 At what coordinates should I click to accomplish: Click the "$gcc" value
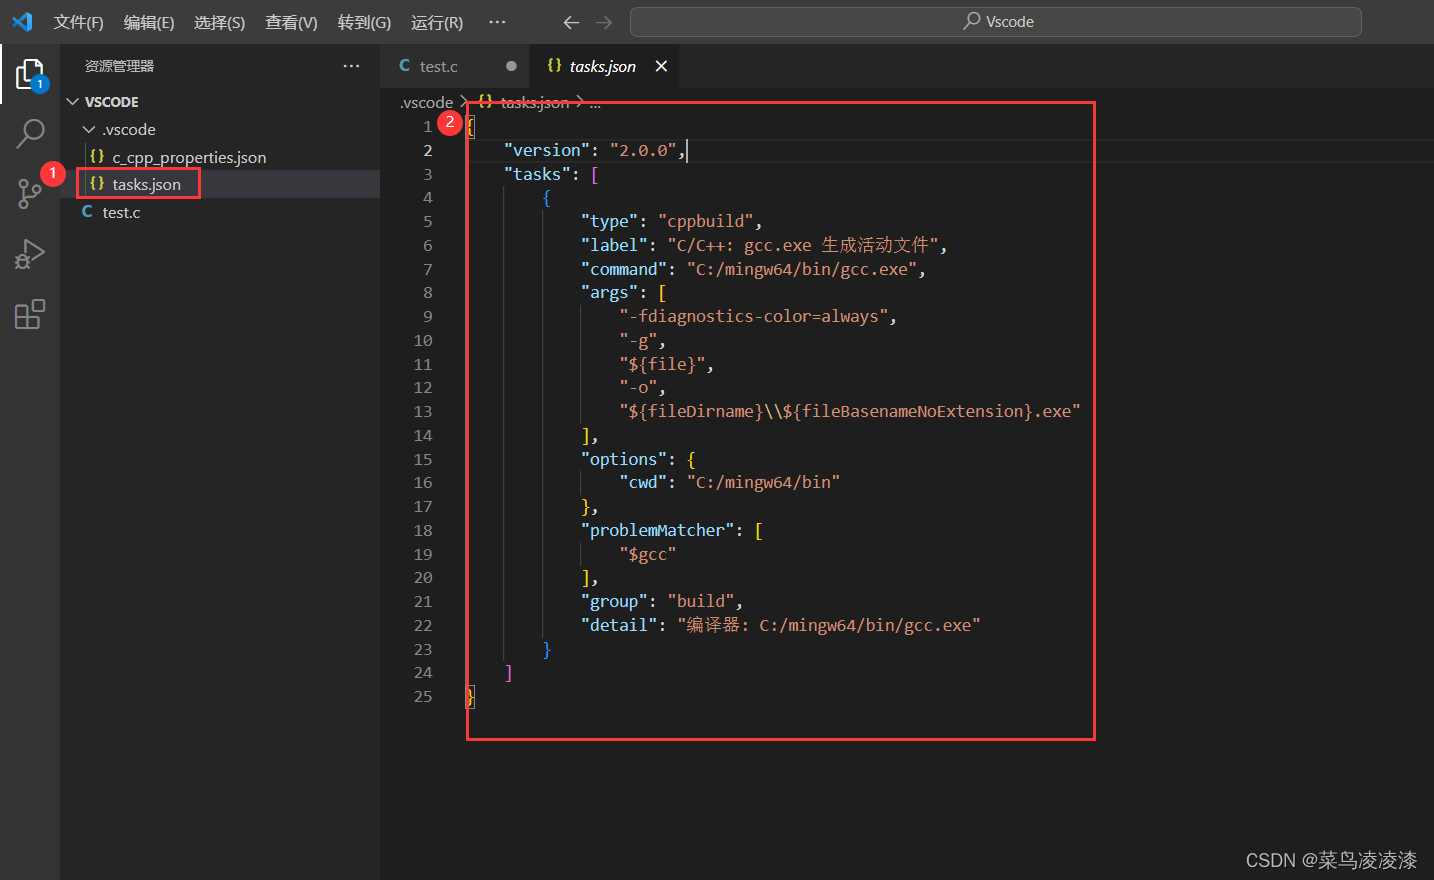click(648, 554)
